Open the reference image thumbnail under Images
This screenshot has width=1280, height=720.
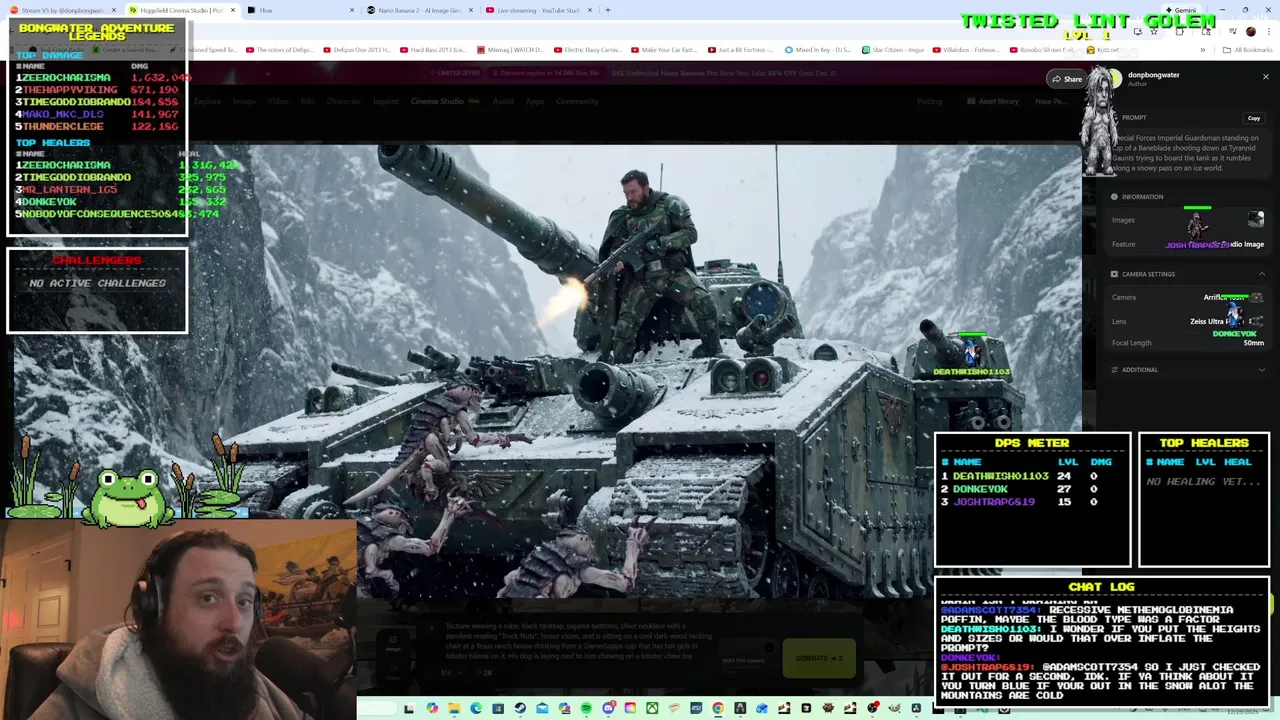pyautogui.click(x=1256, y=220)
